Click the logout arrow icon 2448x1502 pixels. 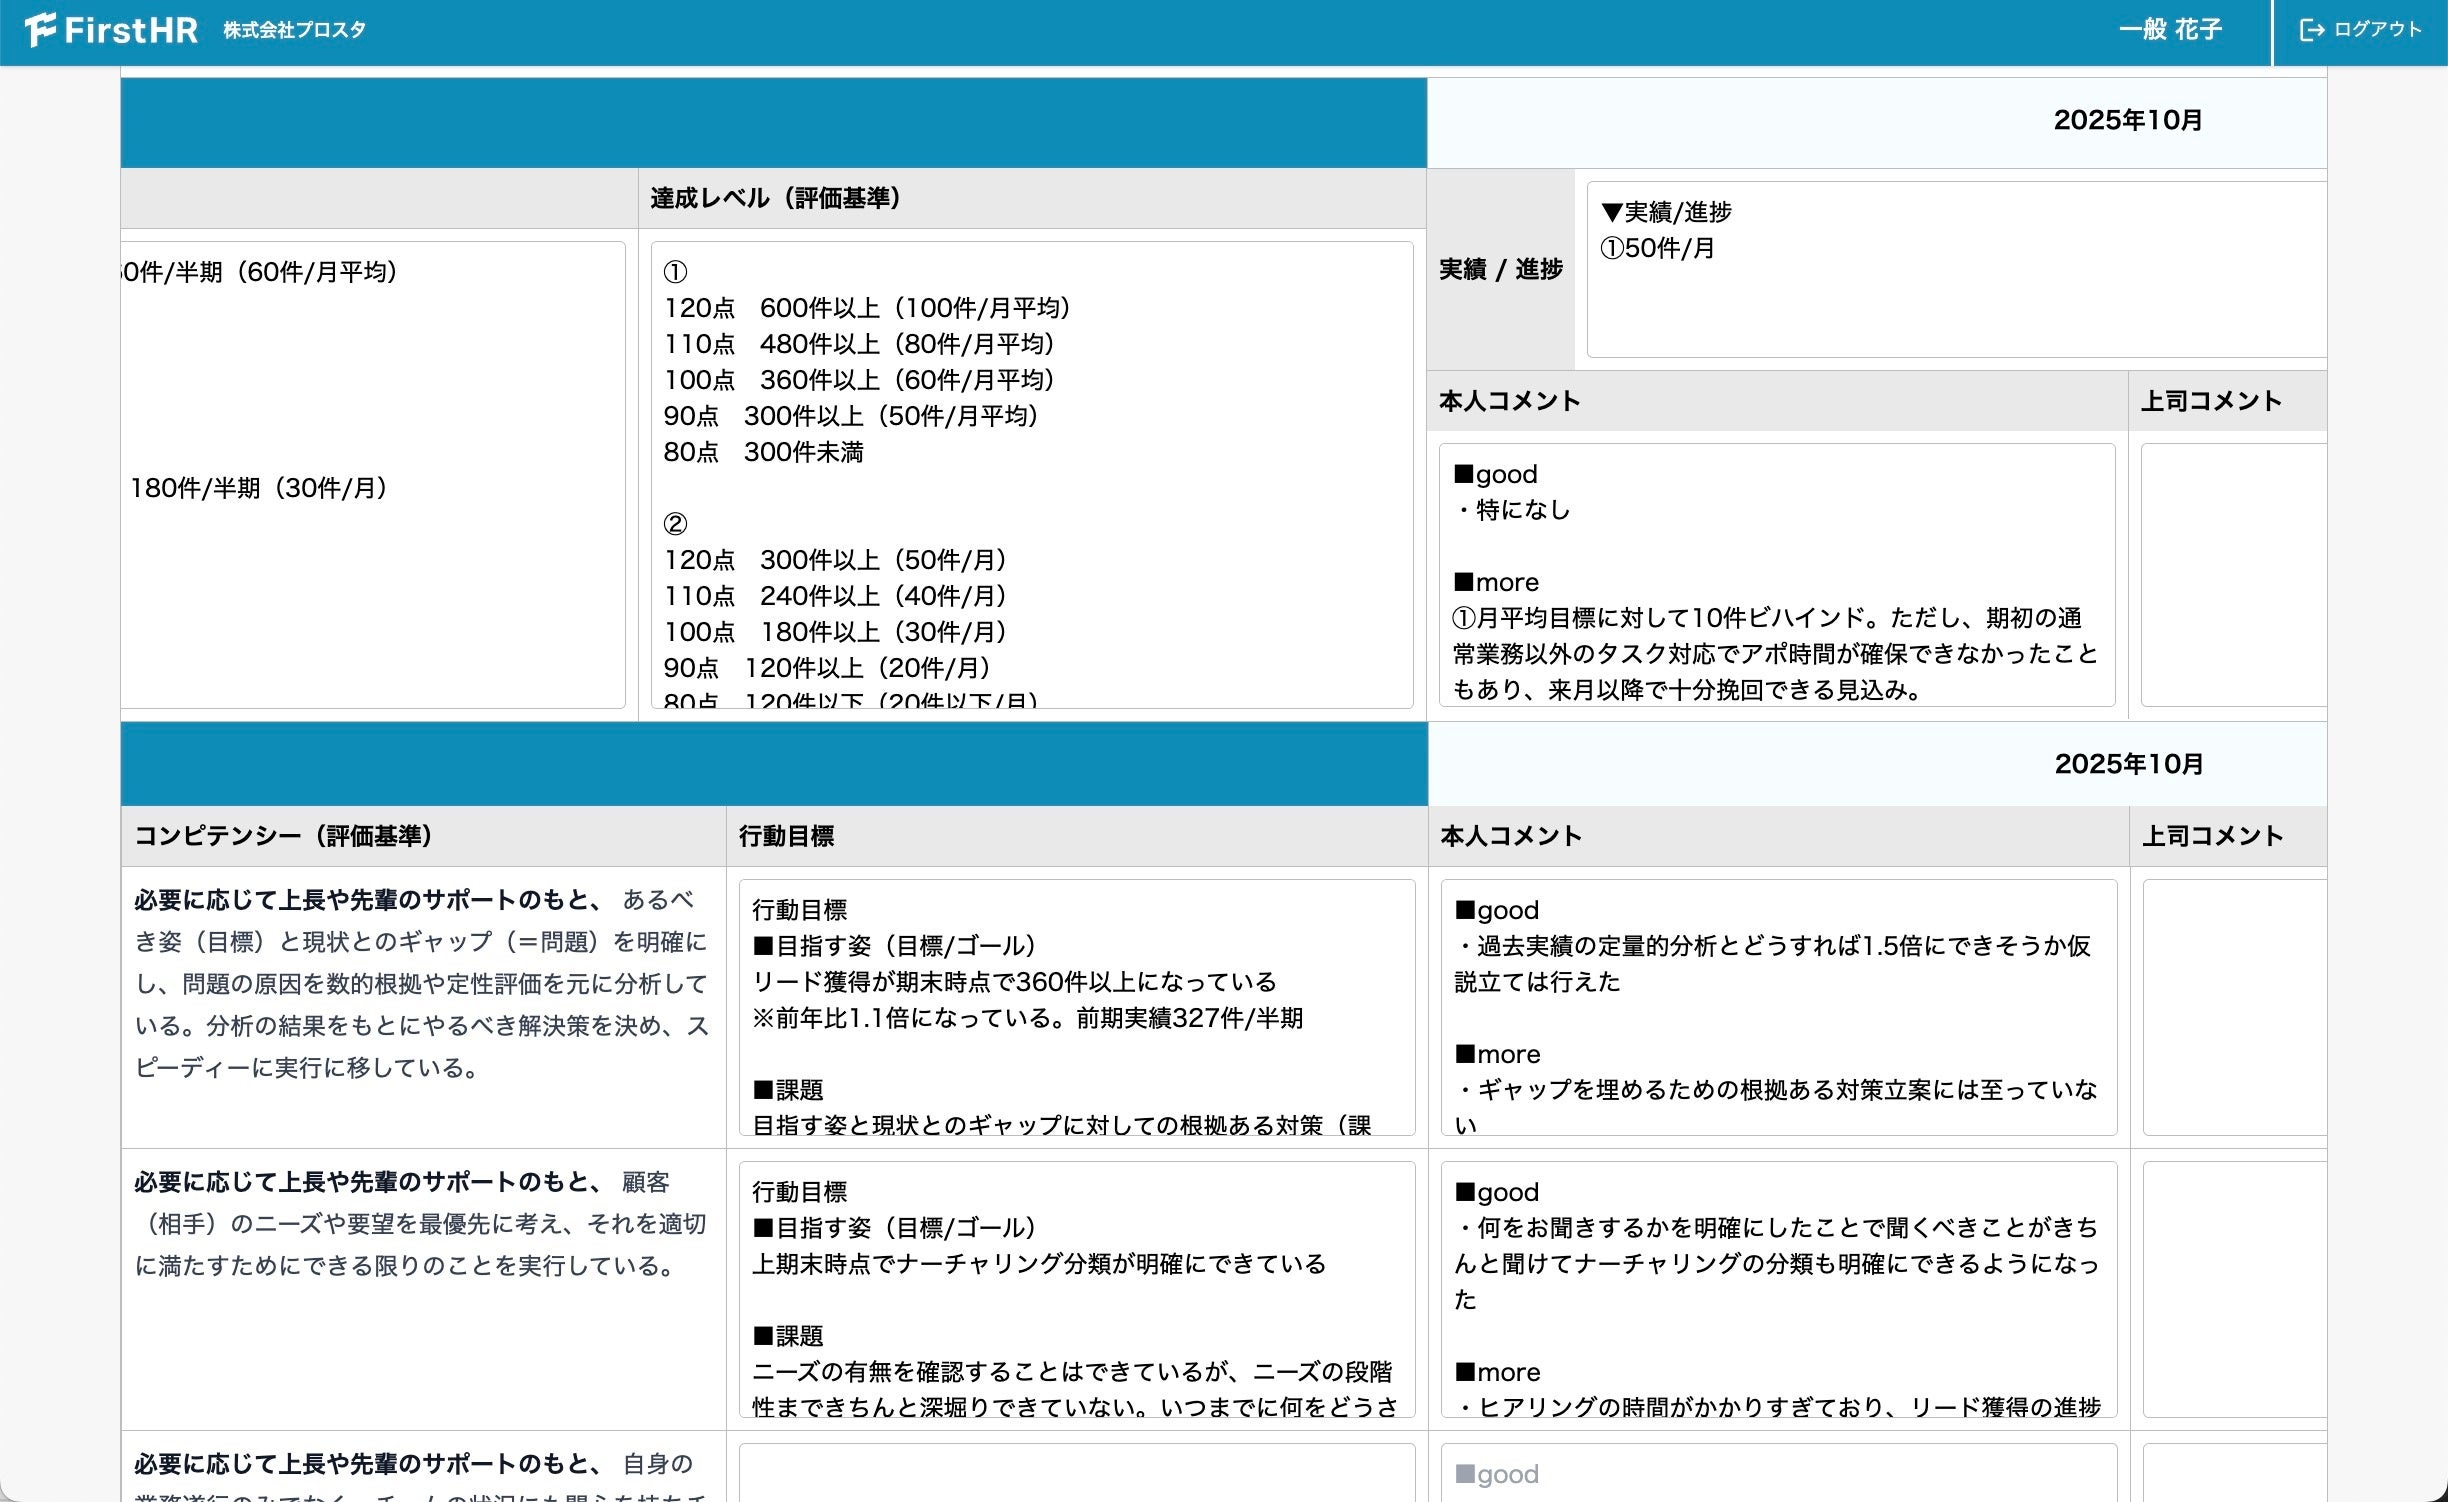pos(2311,30)
